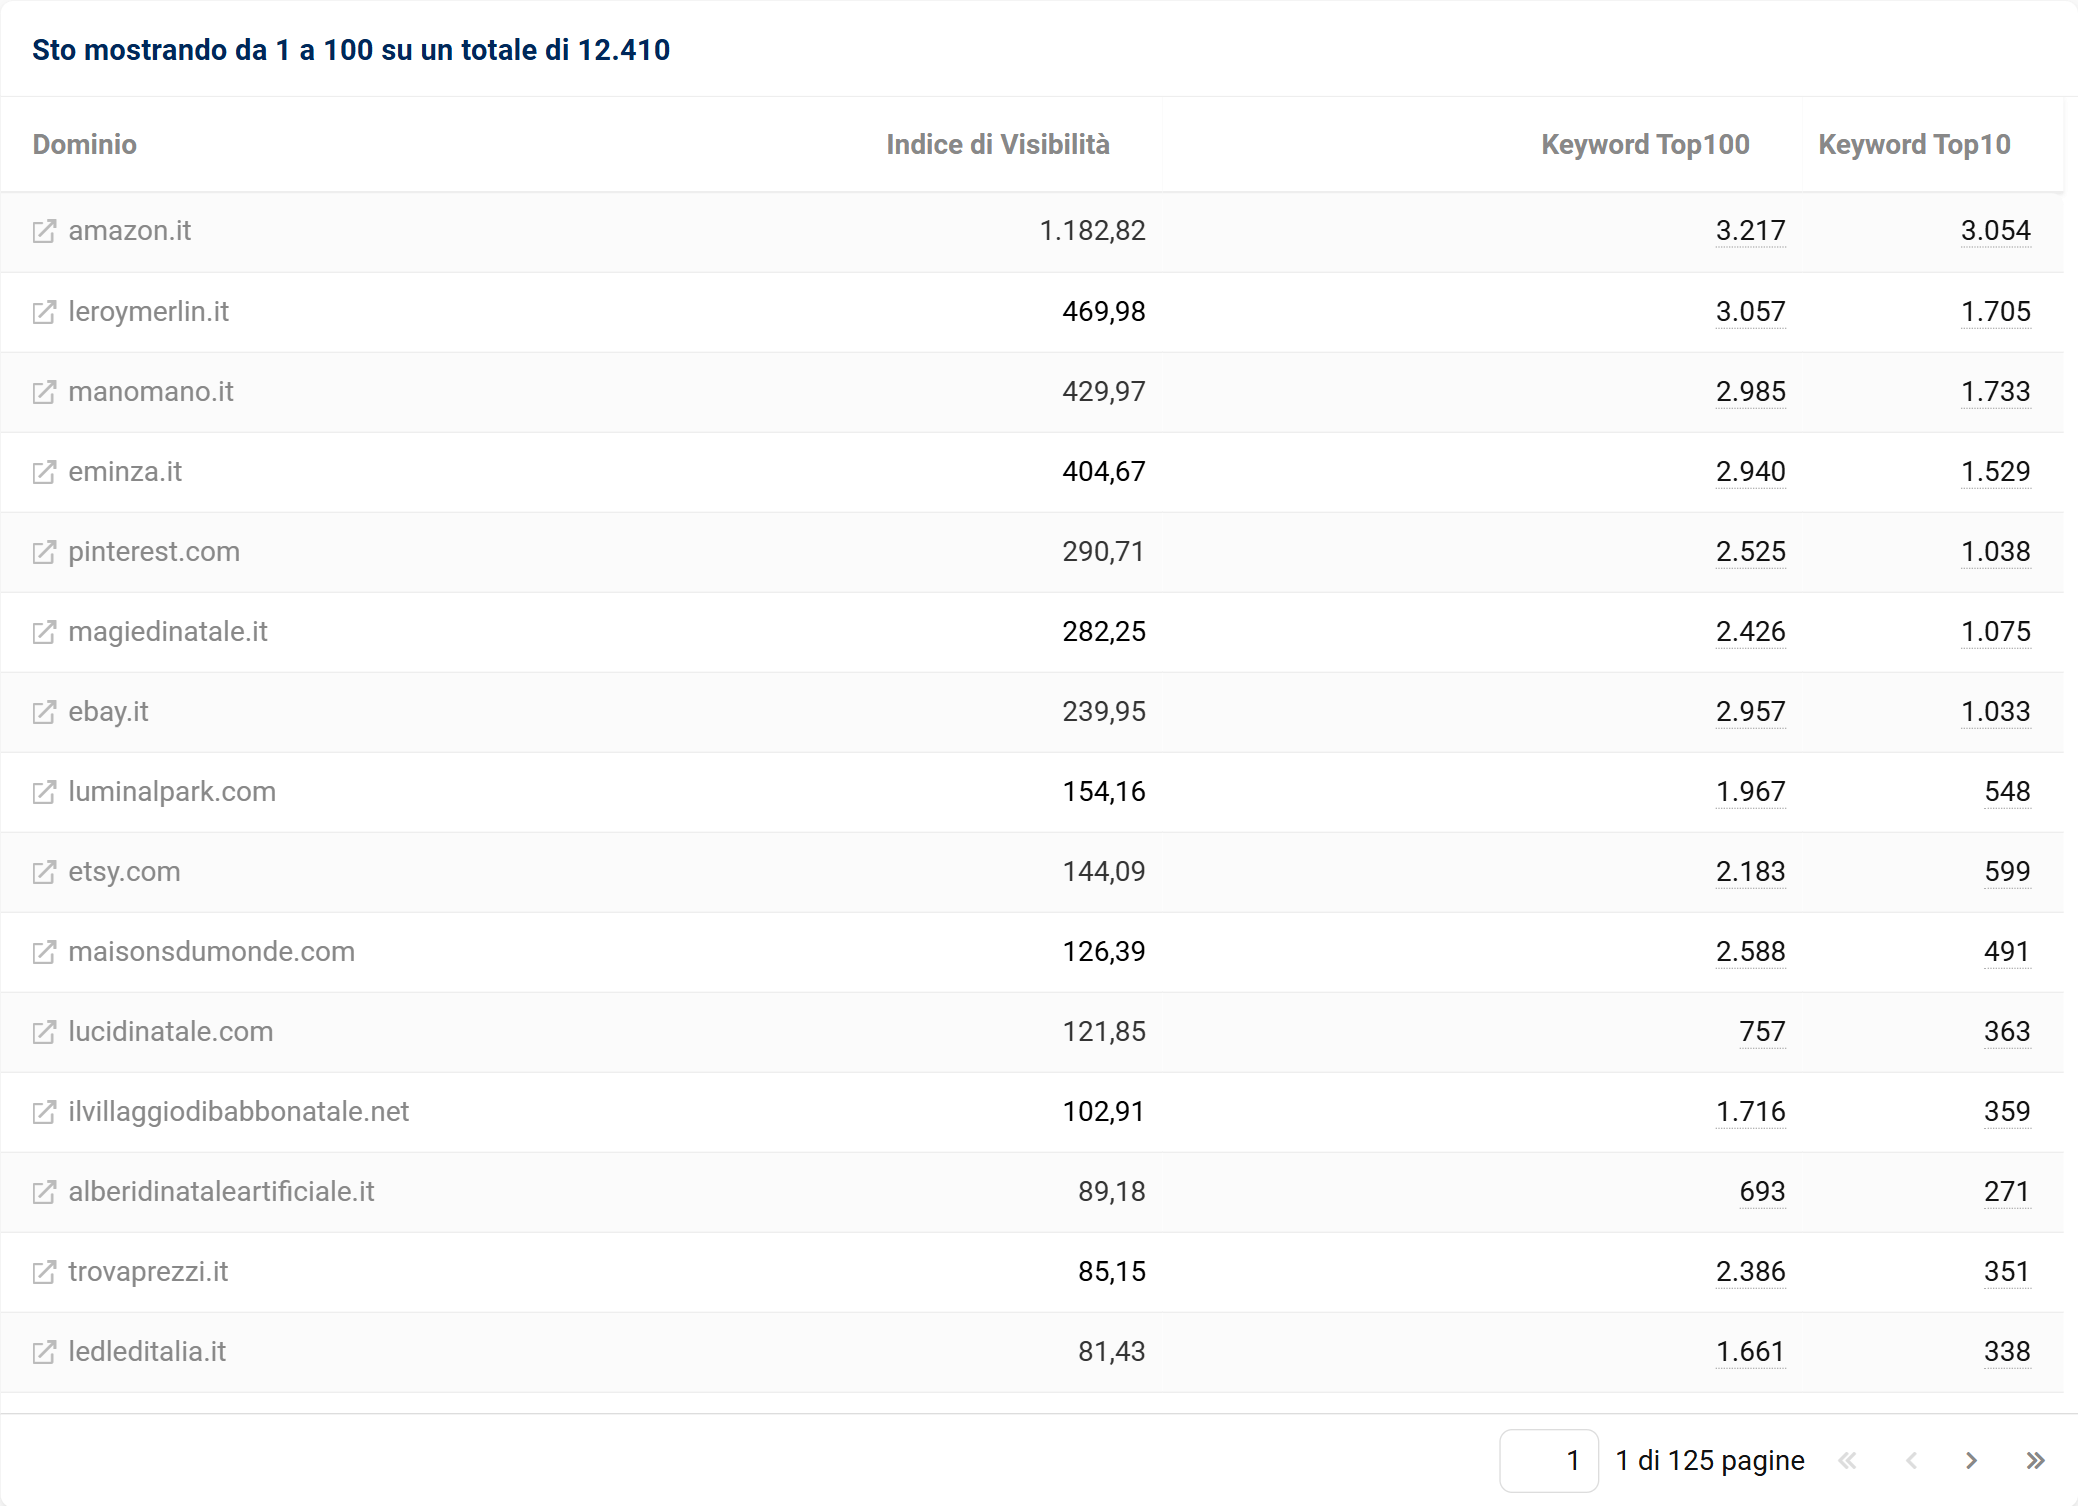Sort by Keyword Top100 column
This screenshot has height=1506, width=2078.
pos(1645,145)
